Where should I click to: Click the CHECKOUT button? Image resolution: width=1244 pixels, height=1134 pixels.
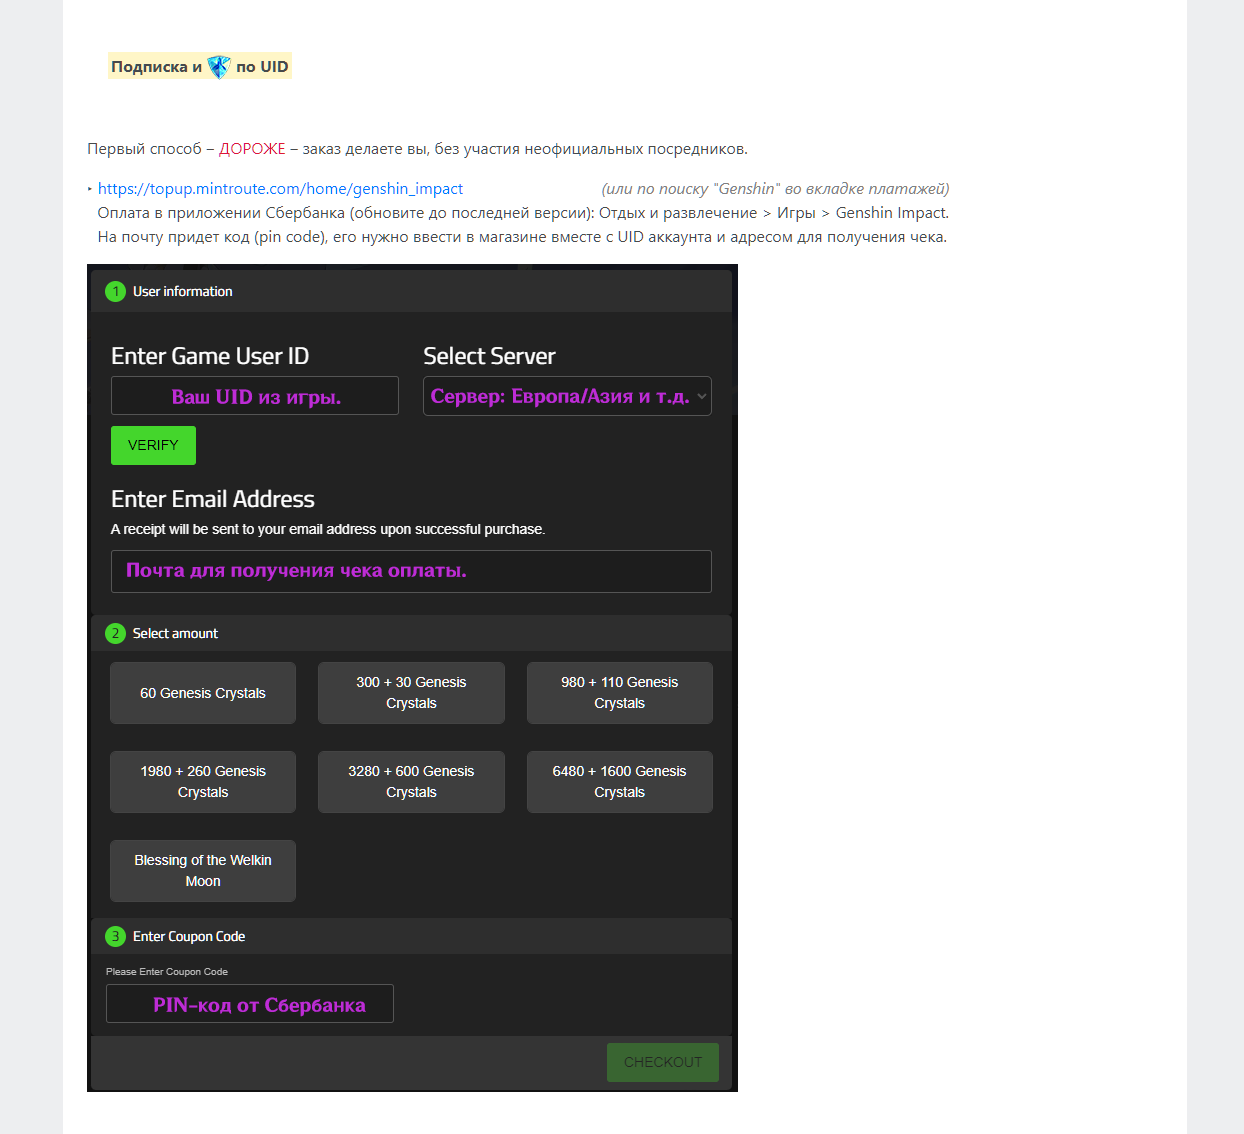(x=663, y=1062)
